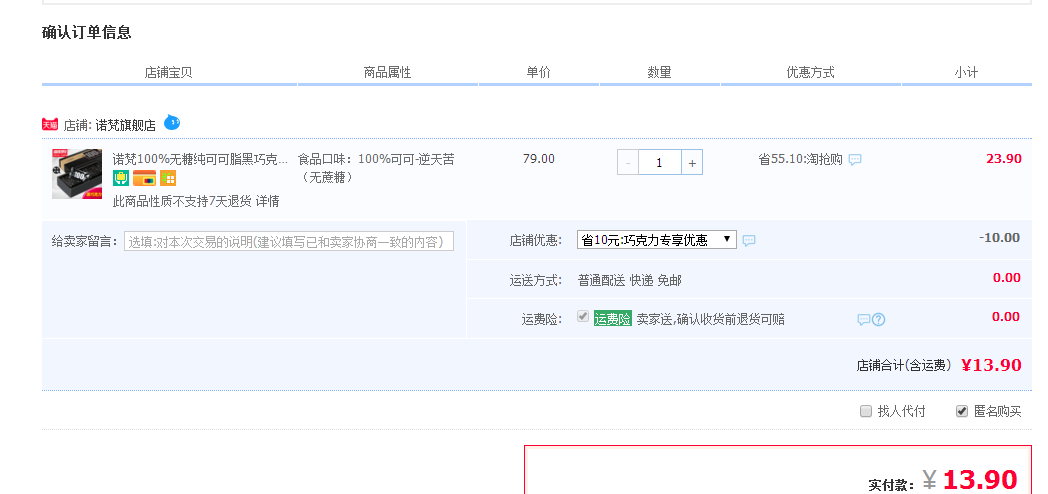The width and height of the screenshot is (1048, 494).
Task: Click the discount value -10.00
Action: tap(999, 238)
